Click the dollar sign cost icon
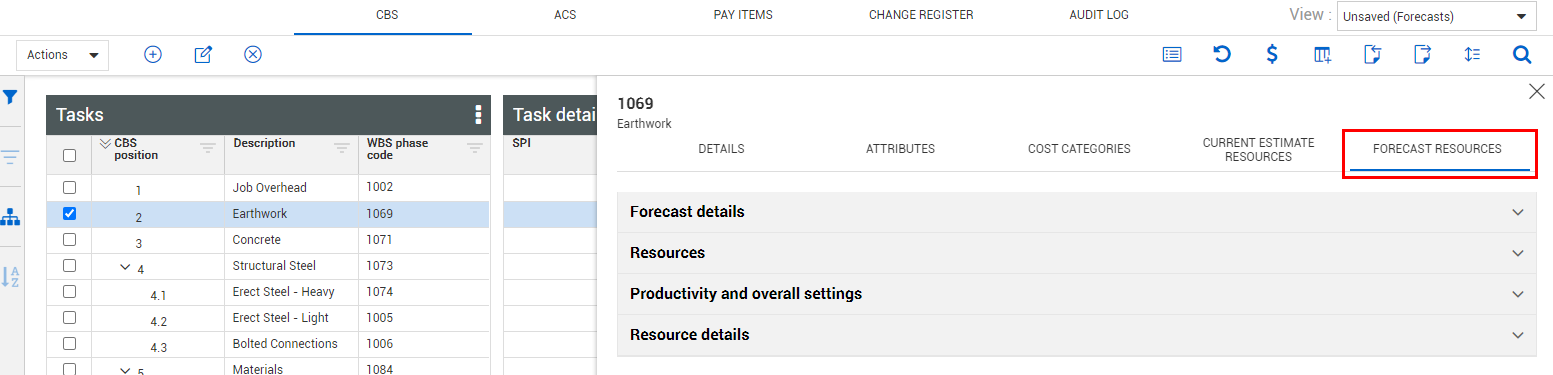 pos(1272,55)
